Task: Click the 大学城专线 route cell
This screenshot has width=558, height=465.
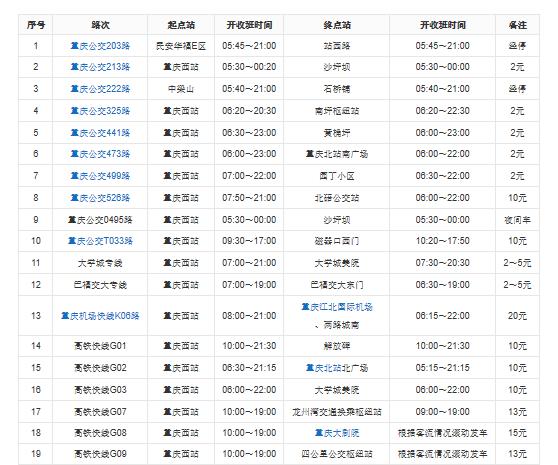Action: (x=100, y=263)
